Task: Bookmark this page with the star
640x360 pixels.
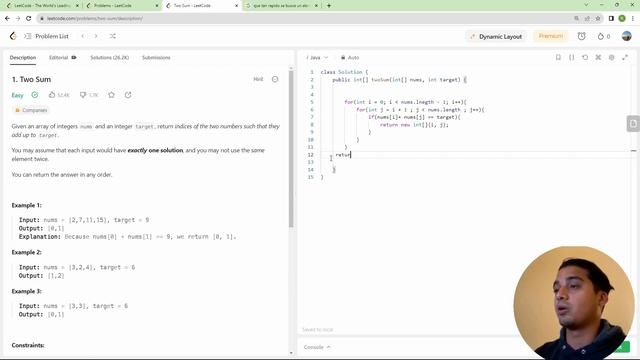Action: click(x=598, y=18)
